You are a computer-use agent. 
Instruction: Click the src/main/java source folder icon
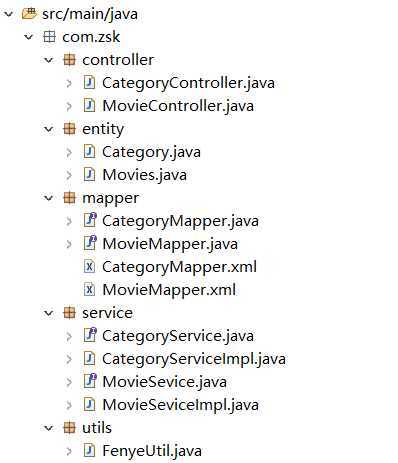tap(29, 14)
